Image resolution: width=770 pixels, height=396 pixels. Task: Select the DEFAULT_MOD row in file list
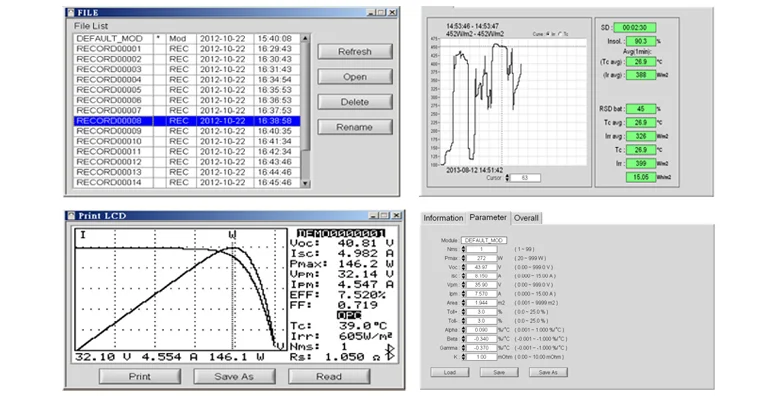[x=187, y=38]
